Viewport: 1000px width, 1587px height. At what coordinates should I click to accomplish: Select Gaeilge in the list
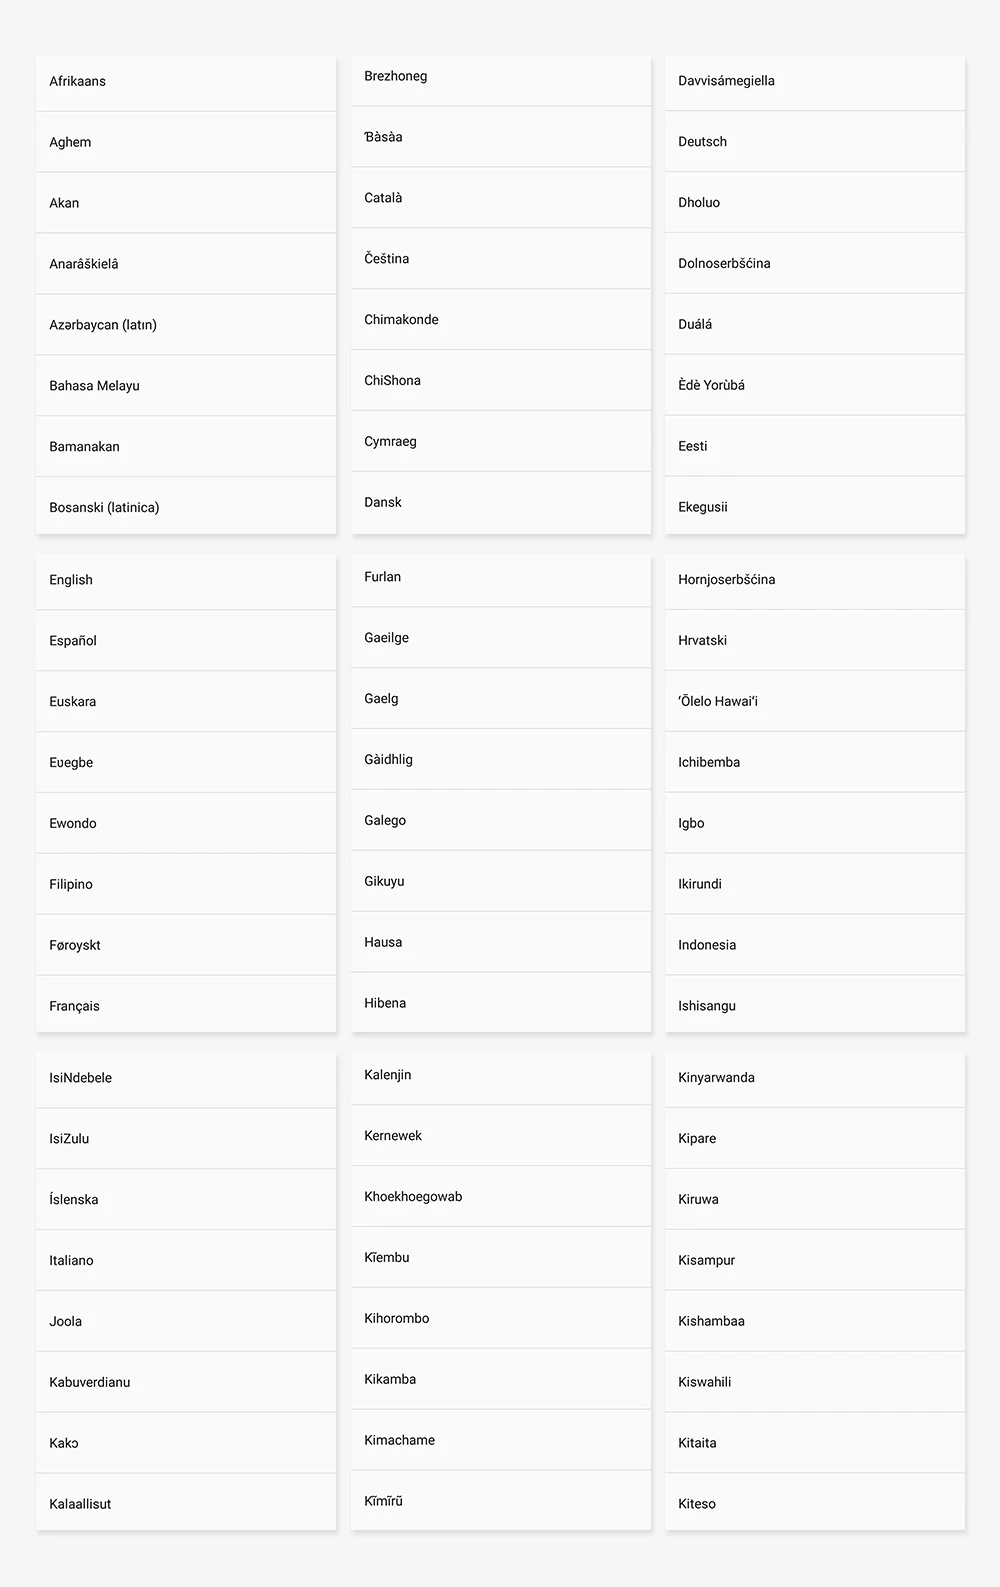(501, 637)
